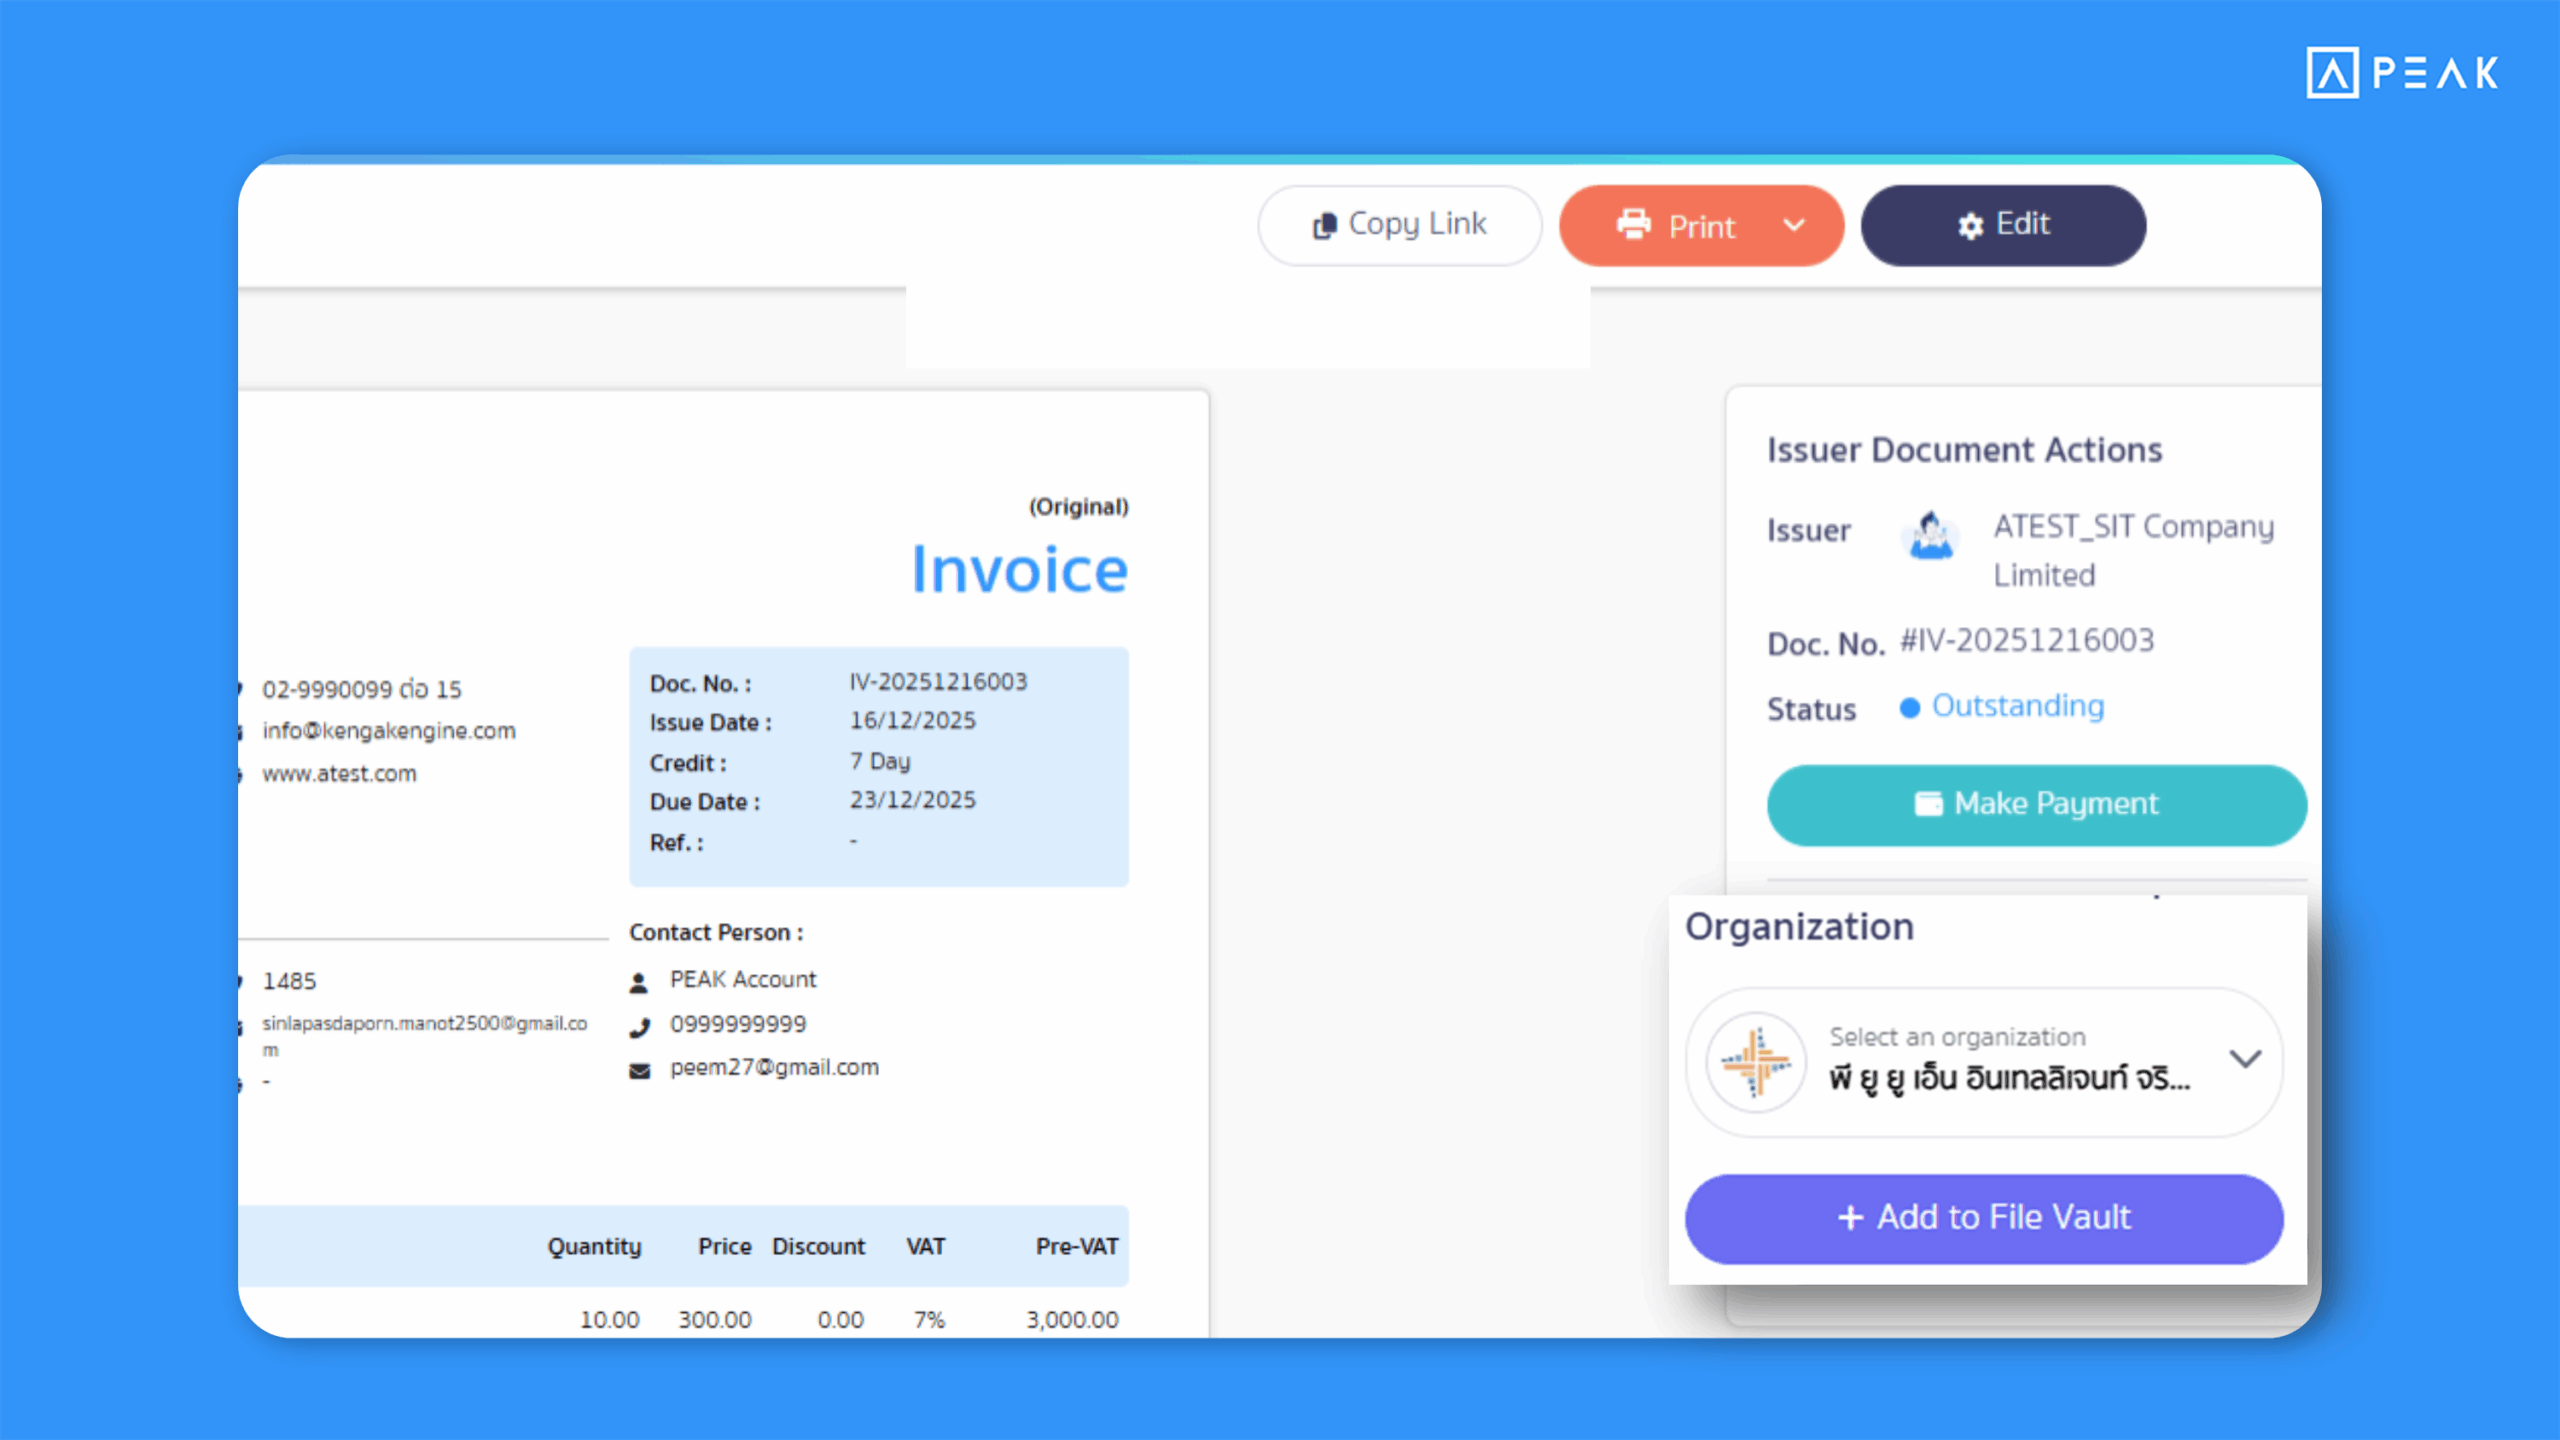
Task: Open the Print dropdown chevron
Action: pos(1793,226)
